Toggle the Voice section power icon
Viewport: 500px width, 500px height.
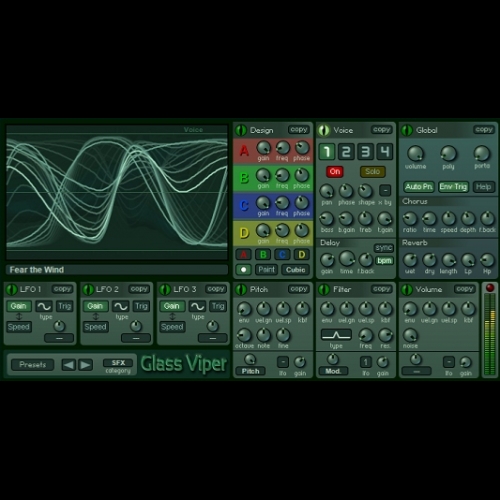click(x=324, y=130)
